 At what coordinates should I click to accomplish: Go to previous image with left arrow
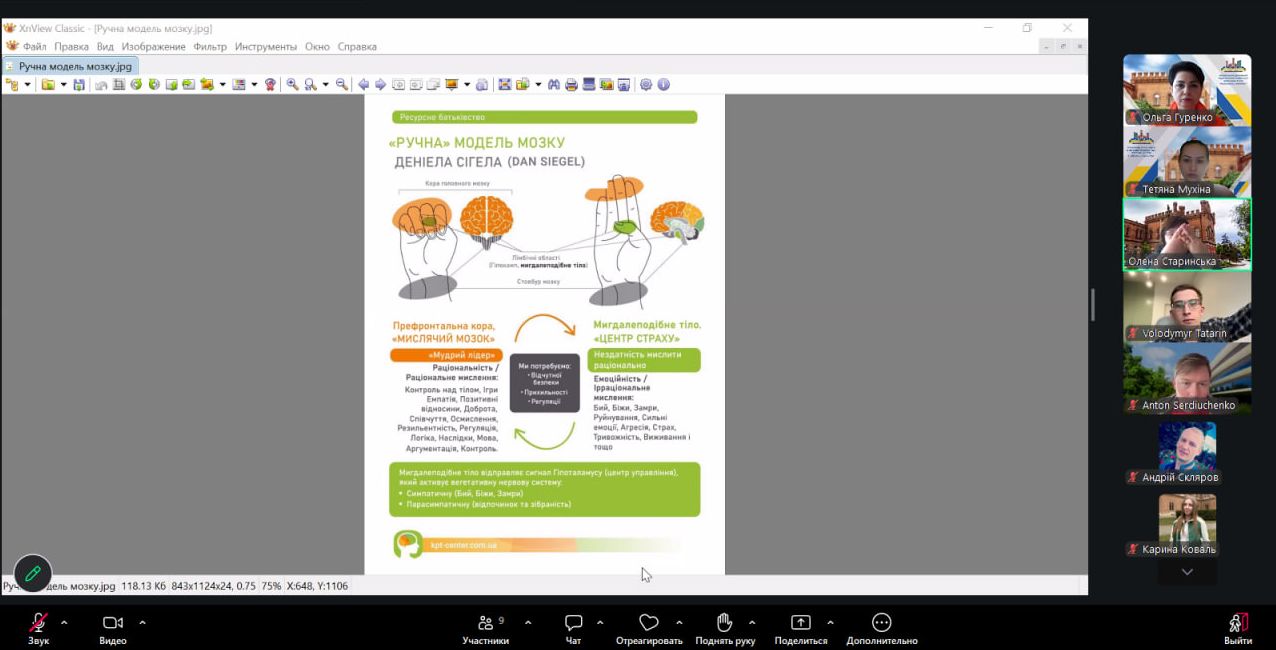(x=363, y=85)
